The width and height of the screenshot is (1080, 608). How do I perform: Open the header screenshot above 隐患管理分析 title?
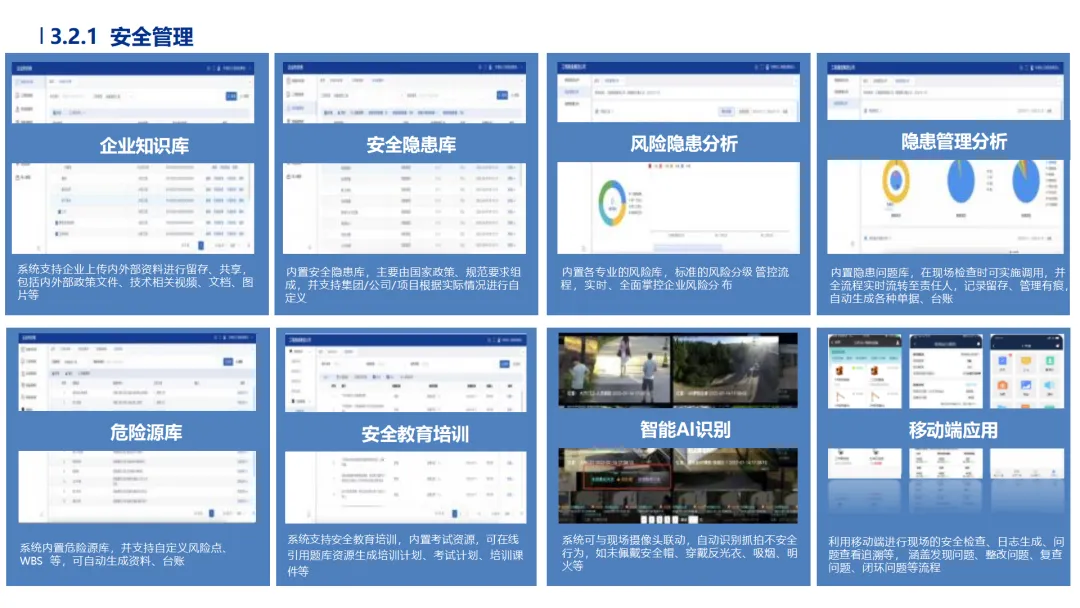pyautogui.click(x=945, y=90)
